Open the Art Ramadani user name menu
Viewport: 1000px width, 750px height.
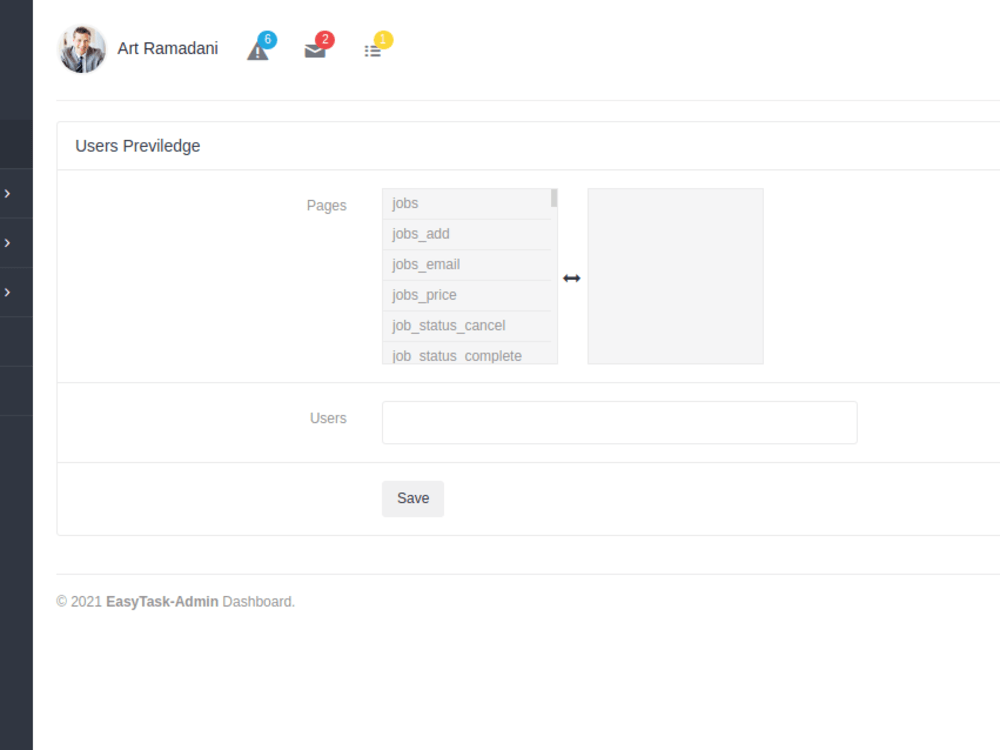[x=168, y=48]
